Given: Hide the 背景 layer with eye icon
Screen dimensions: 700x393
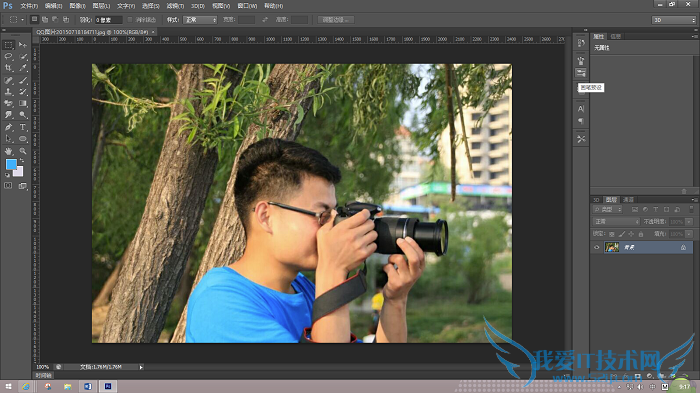Looking at the screenshot, I should pyautogui.click(x=596, y=247).
